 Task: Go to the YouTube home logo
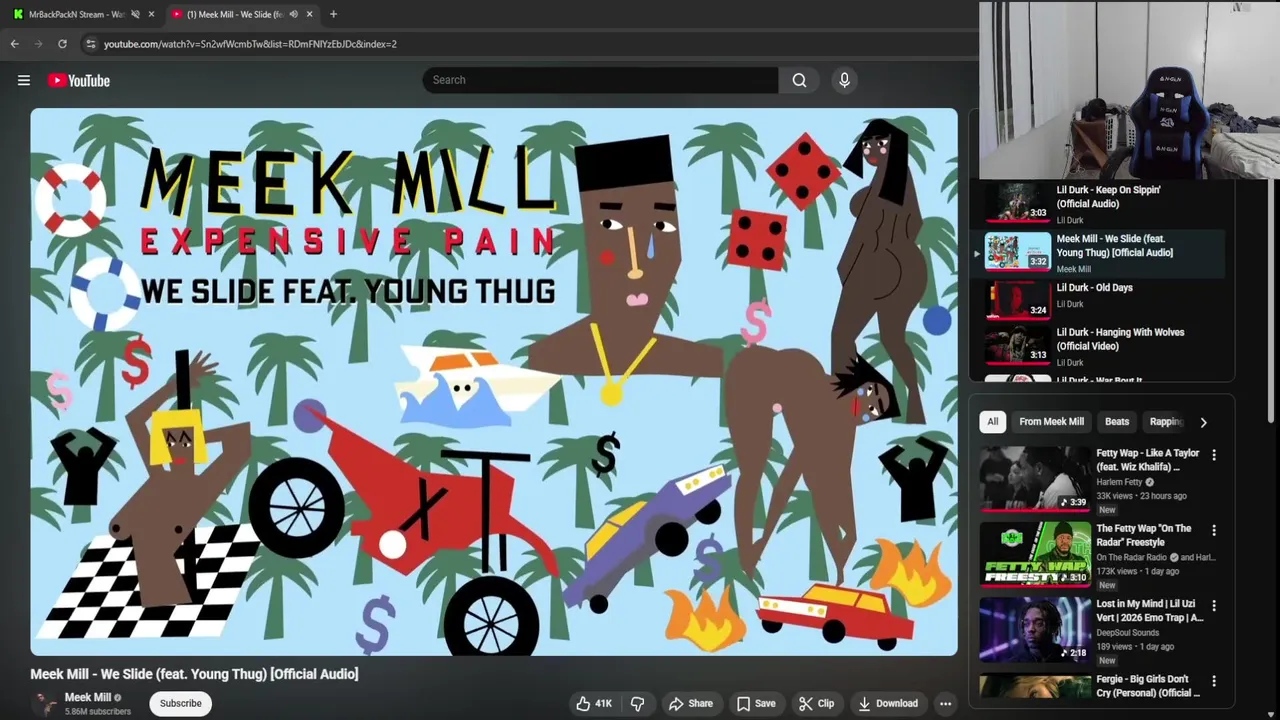coord(79,80)
